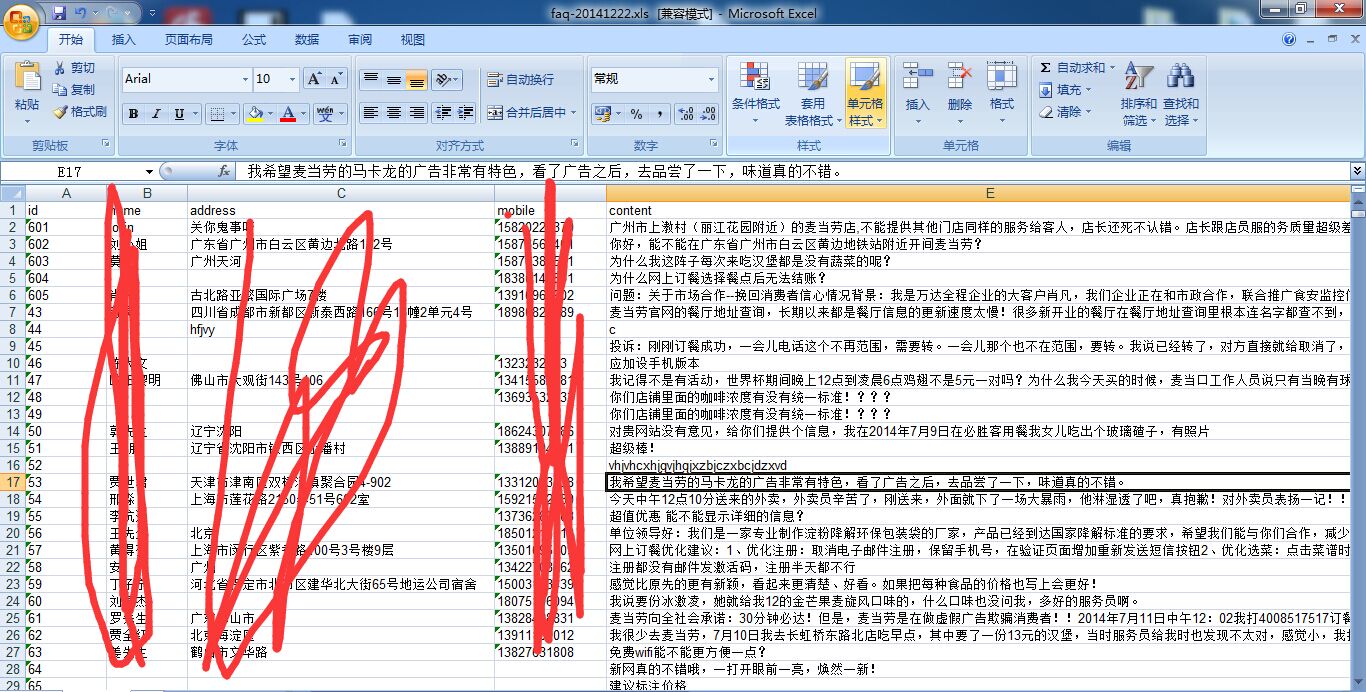Open the font size 10 dropdown
This screenshot has width=1366, height=692.
(x=293, y=79)
